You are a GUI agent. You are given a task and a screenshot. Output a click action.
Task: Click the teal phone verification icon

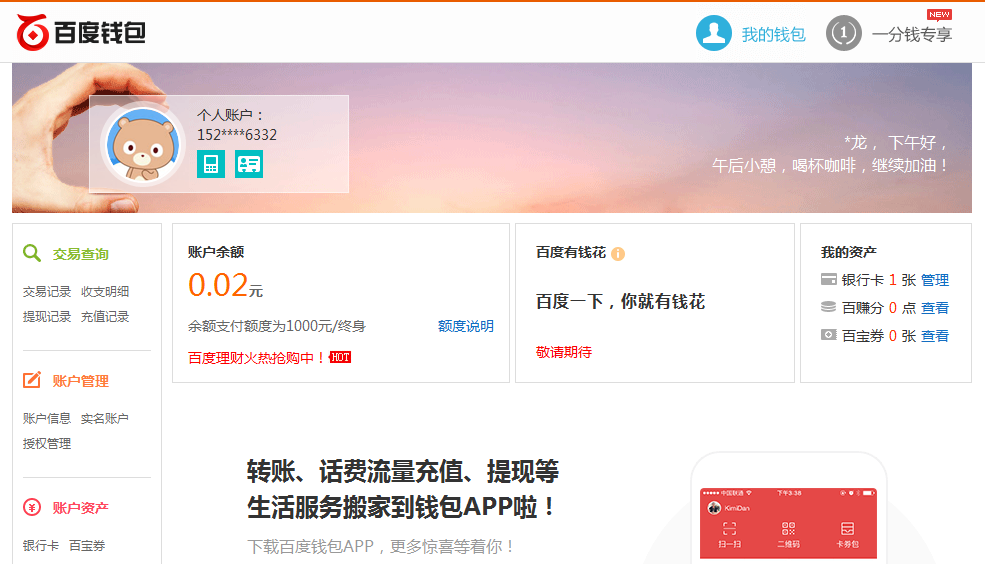click(210, 164)
